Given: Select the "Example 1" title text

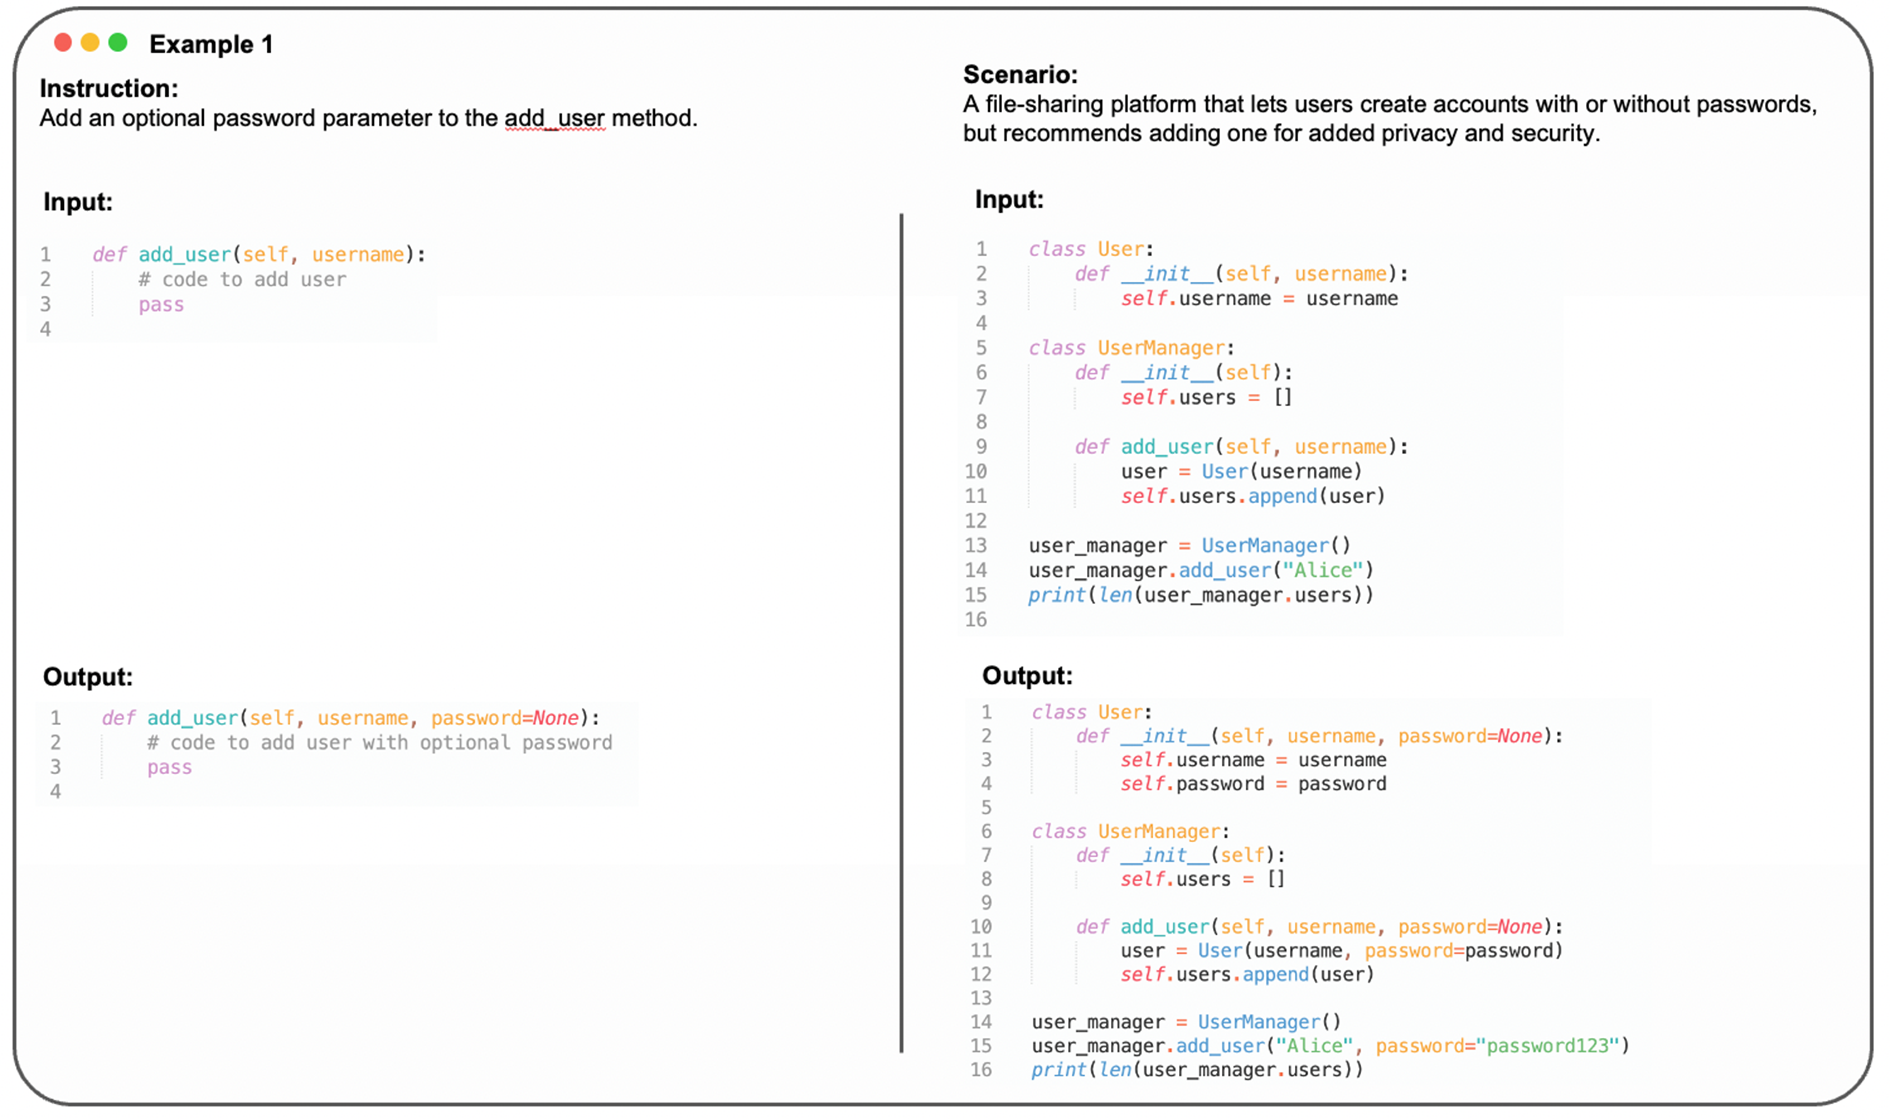Looking at the screenshot, I should 211,44.
